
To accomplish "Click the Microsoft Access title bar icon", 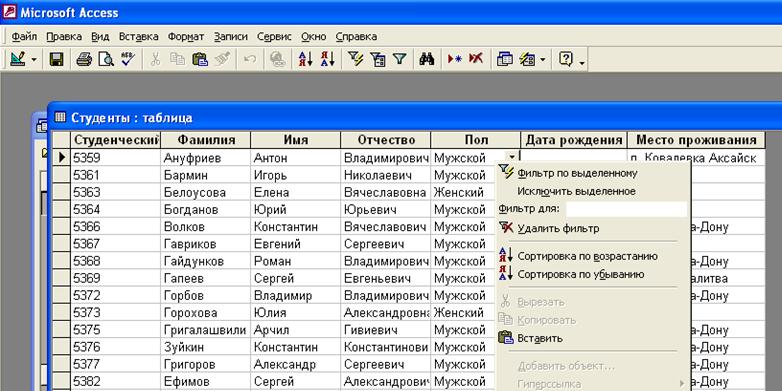I will (9, 11).
